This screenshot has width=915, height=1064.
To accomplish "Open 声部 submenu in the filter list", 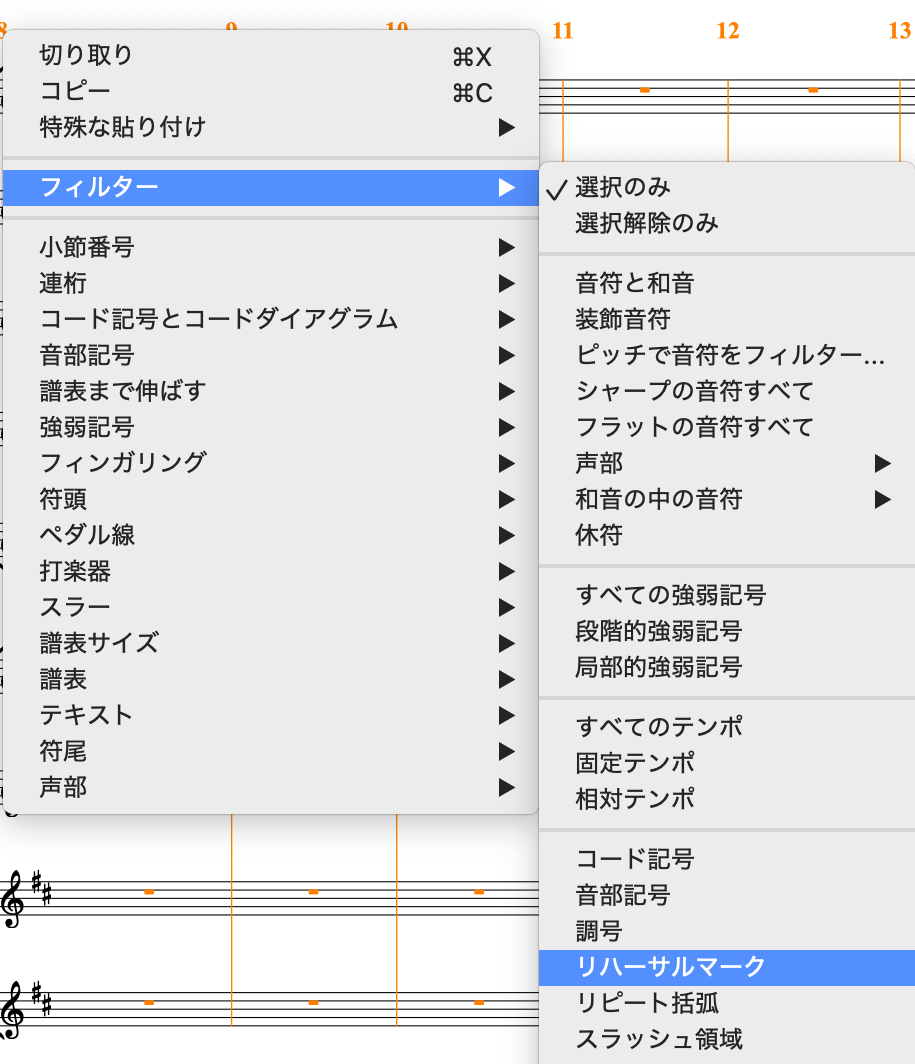I will coord(599,463).
